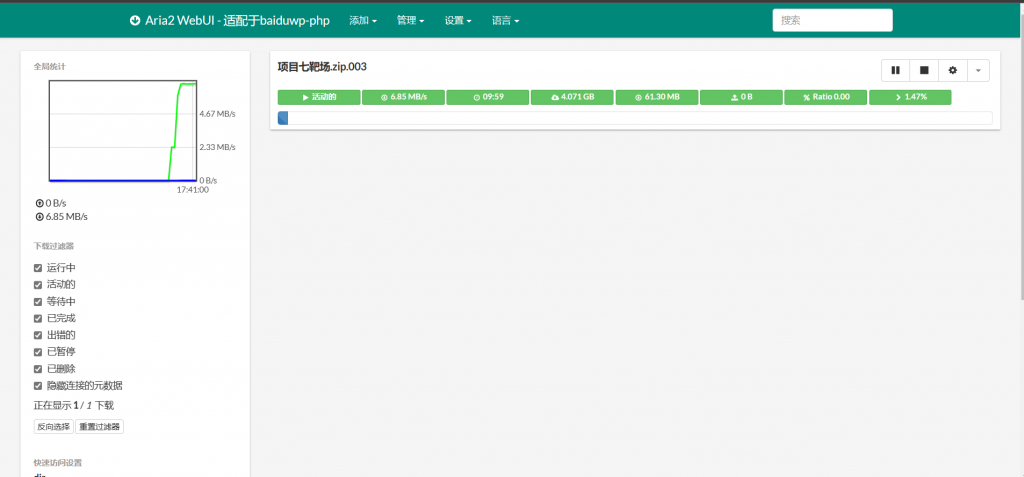The height and width of the screenshot is (477, 1024).
Task: Toggle the 已删除 filter checkbox
Action: pyautogui.click(x=38, y=369)
